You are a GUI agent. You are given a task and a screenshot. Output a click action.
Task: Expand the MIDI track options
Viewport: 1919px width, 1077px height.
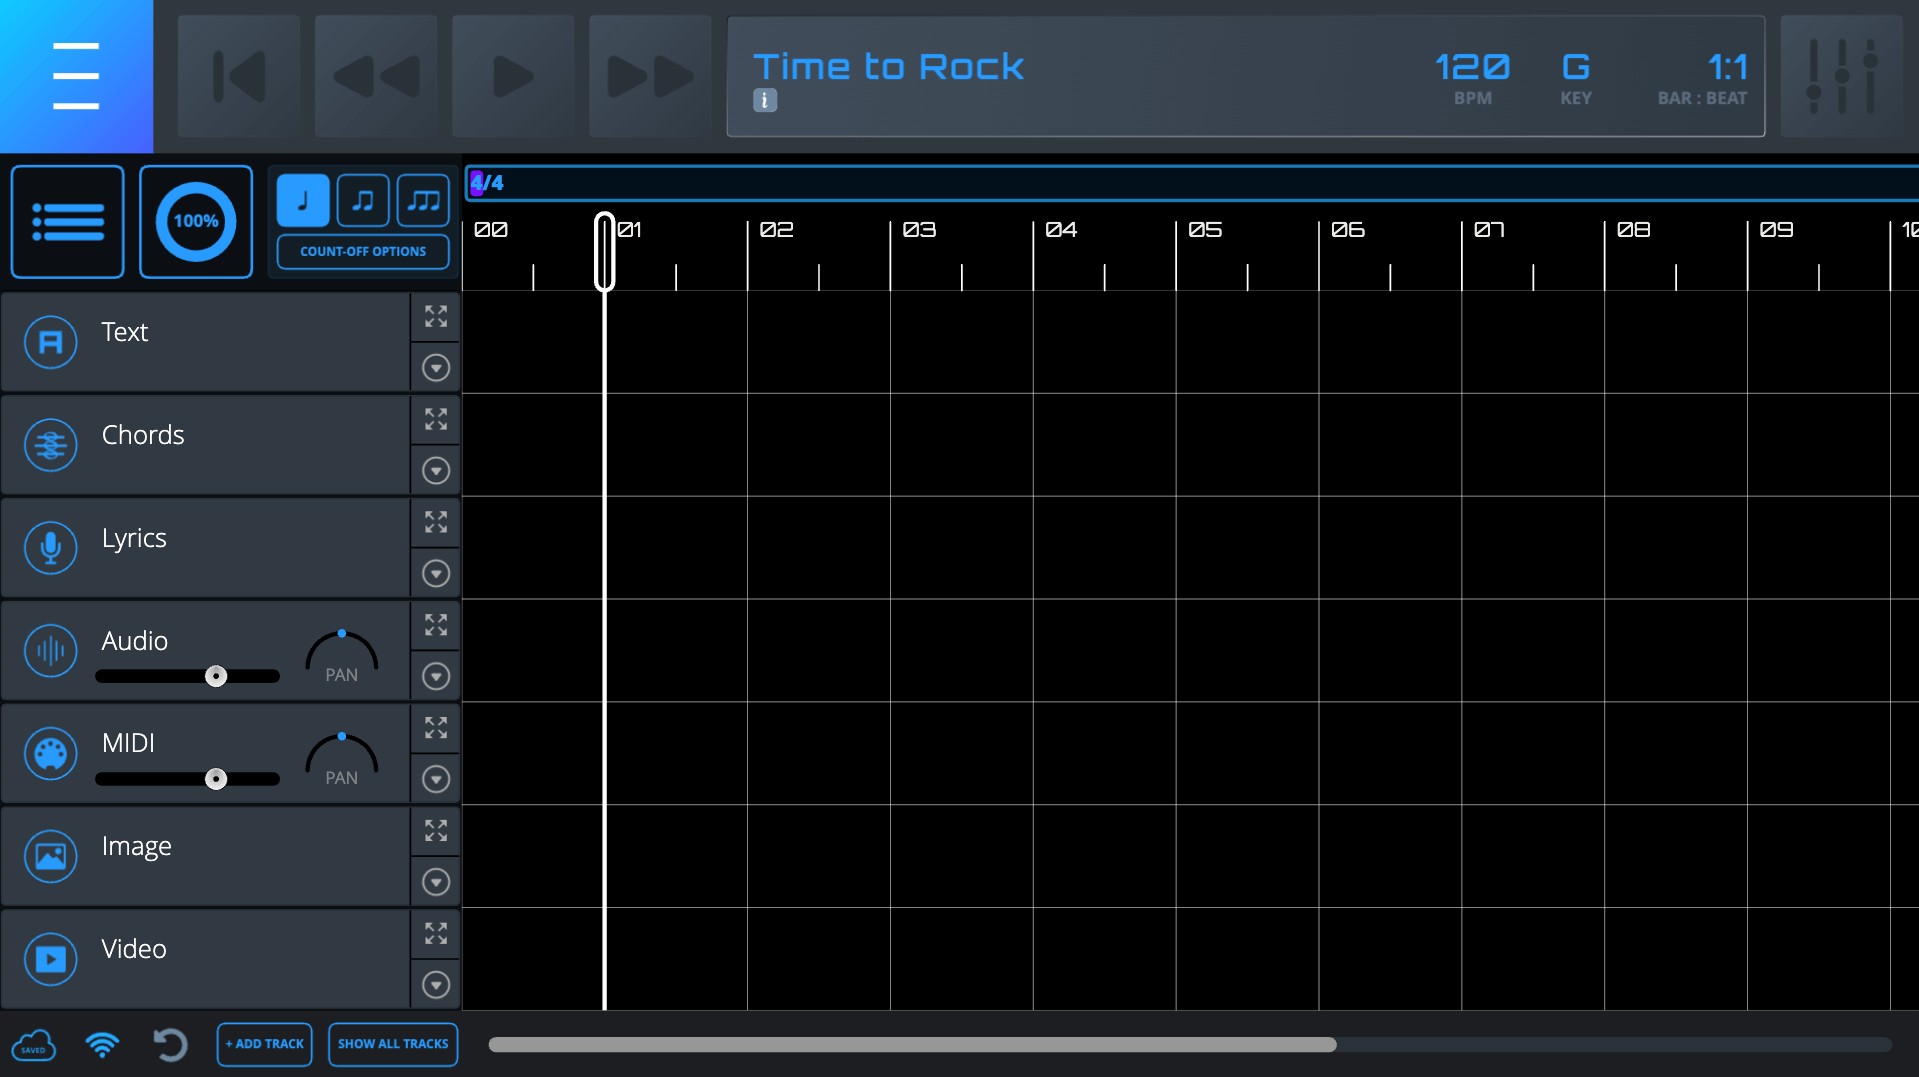(x=435, y=778)
